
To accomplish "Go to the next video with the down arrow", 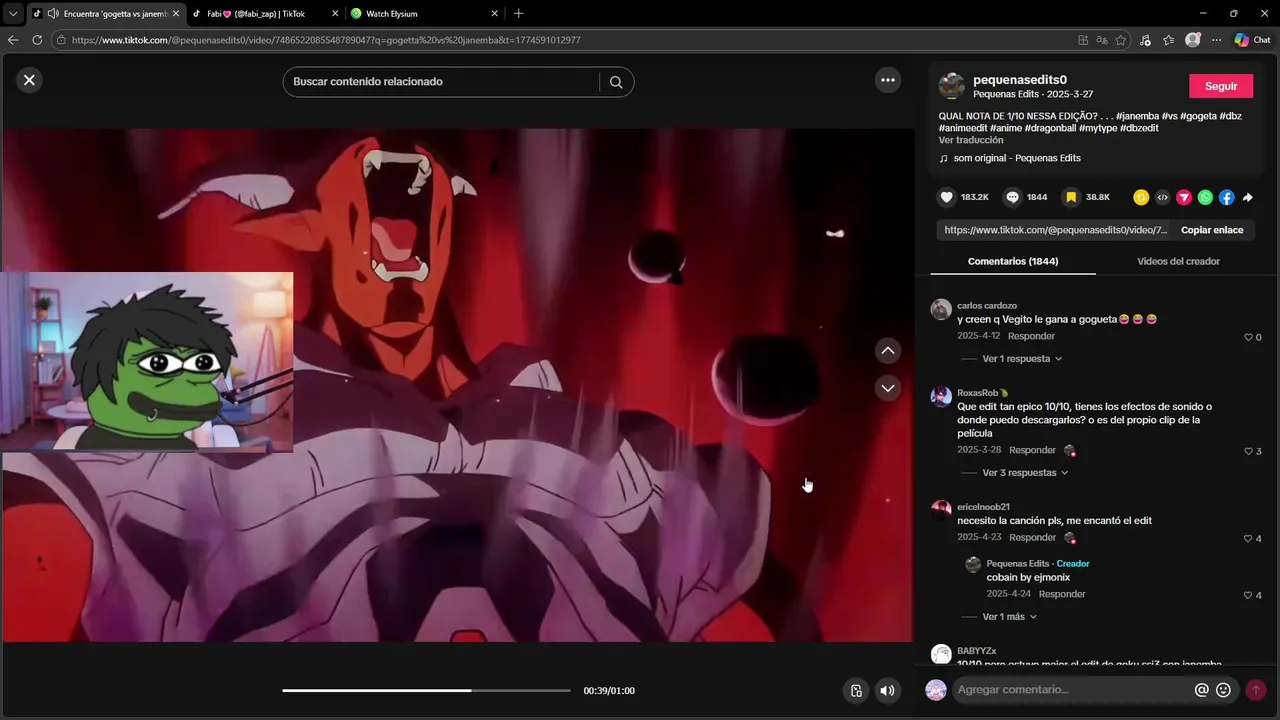I will pos(888,388).
